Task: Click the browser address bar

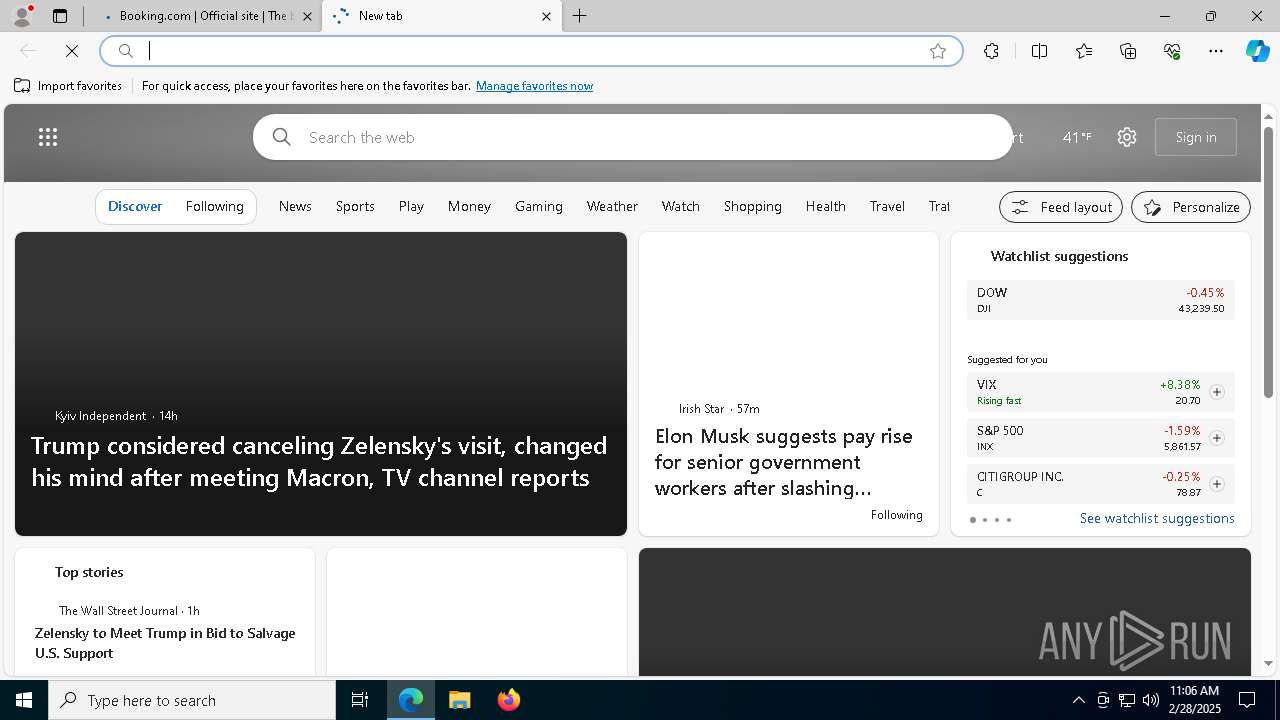Action: 530,51
